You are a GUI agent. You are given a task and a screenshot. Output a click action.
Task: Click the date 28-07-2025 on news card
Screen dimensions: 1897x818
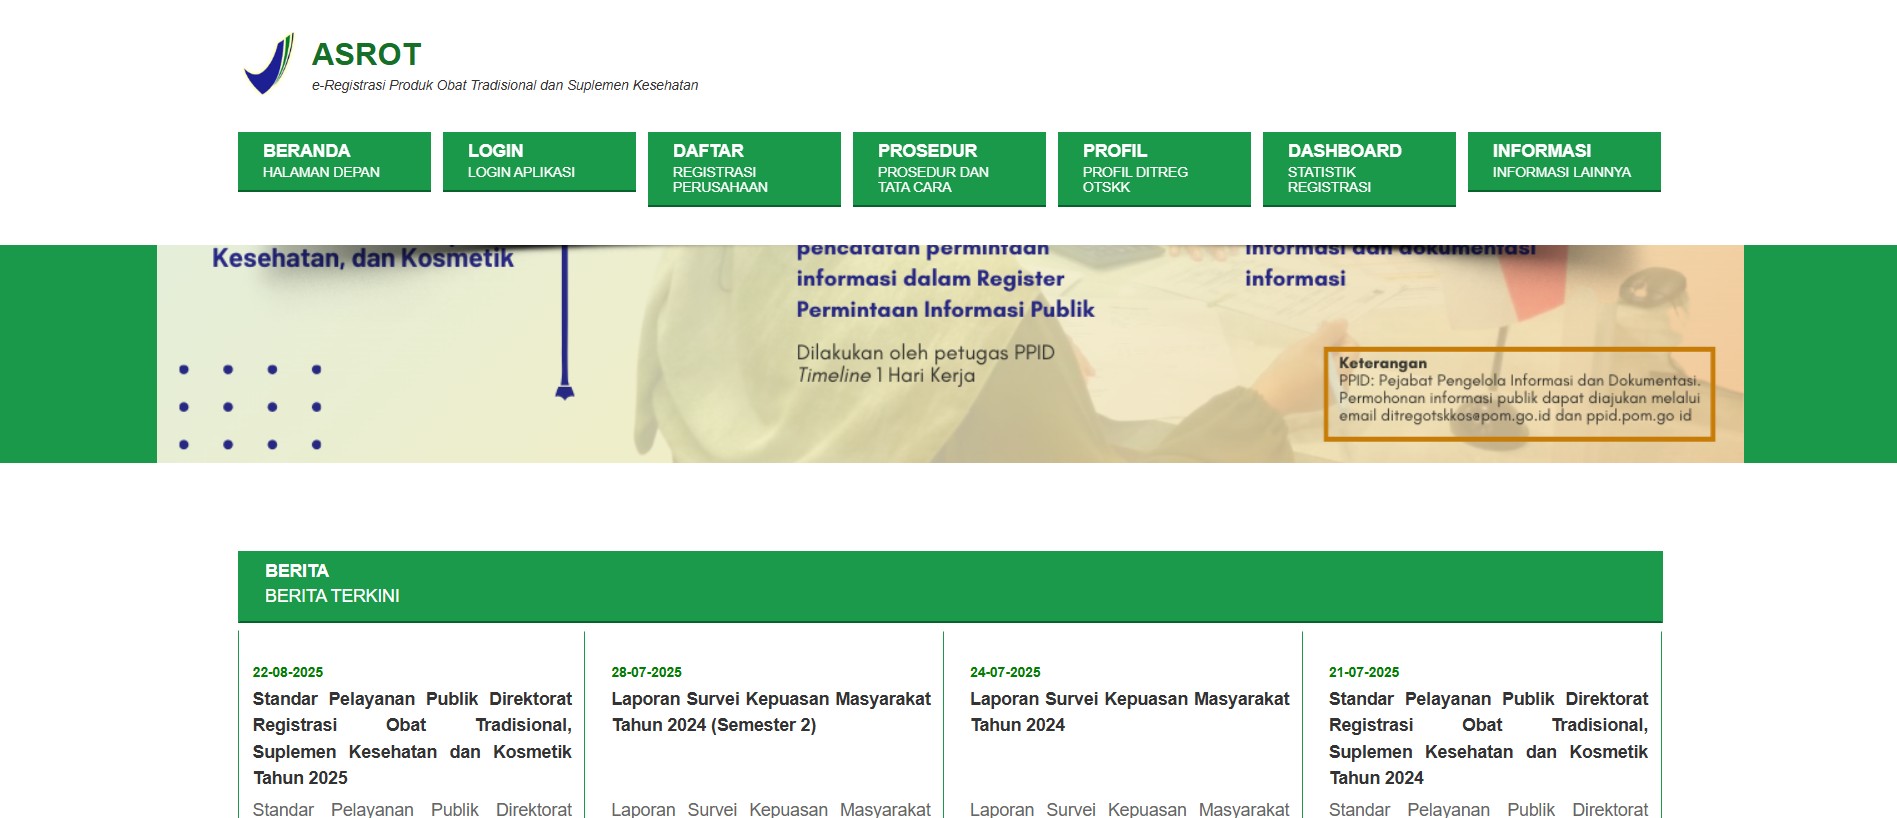pyautogui.click(x=646, y=672)
